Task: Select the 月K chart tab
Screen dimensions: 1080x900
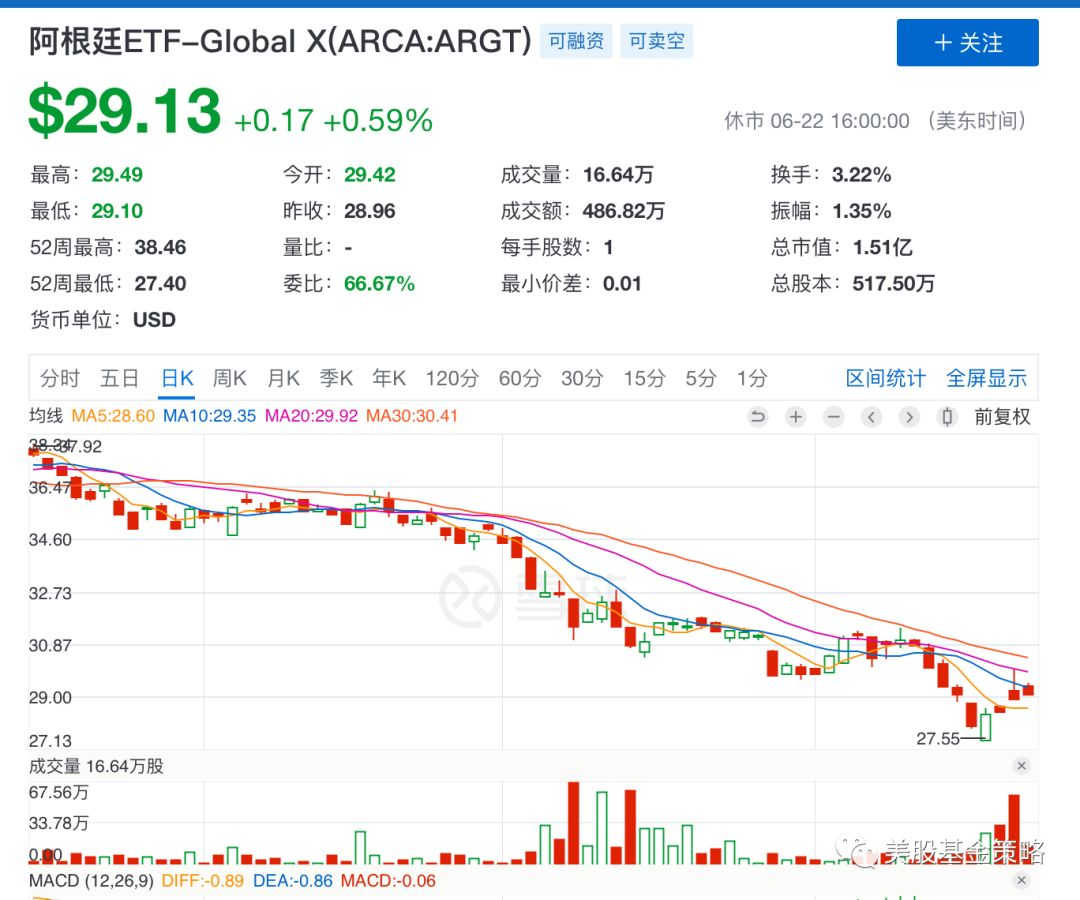Action: pyautogui.click(x=283, y=378)
